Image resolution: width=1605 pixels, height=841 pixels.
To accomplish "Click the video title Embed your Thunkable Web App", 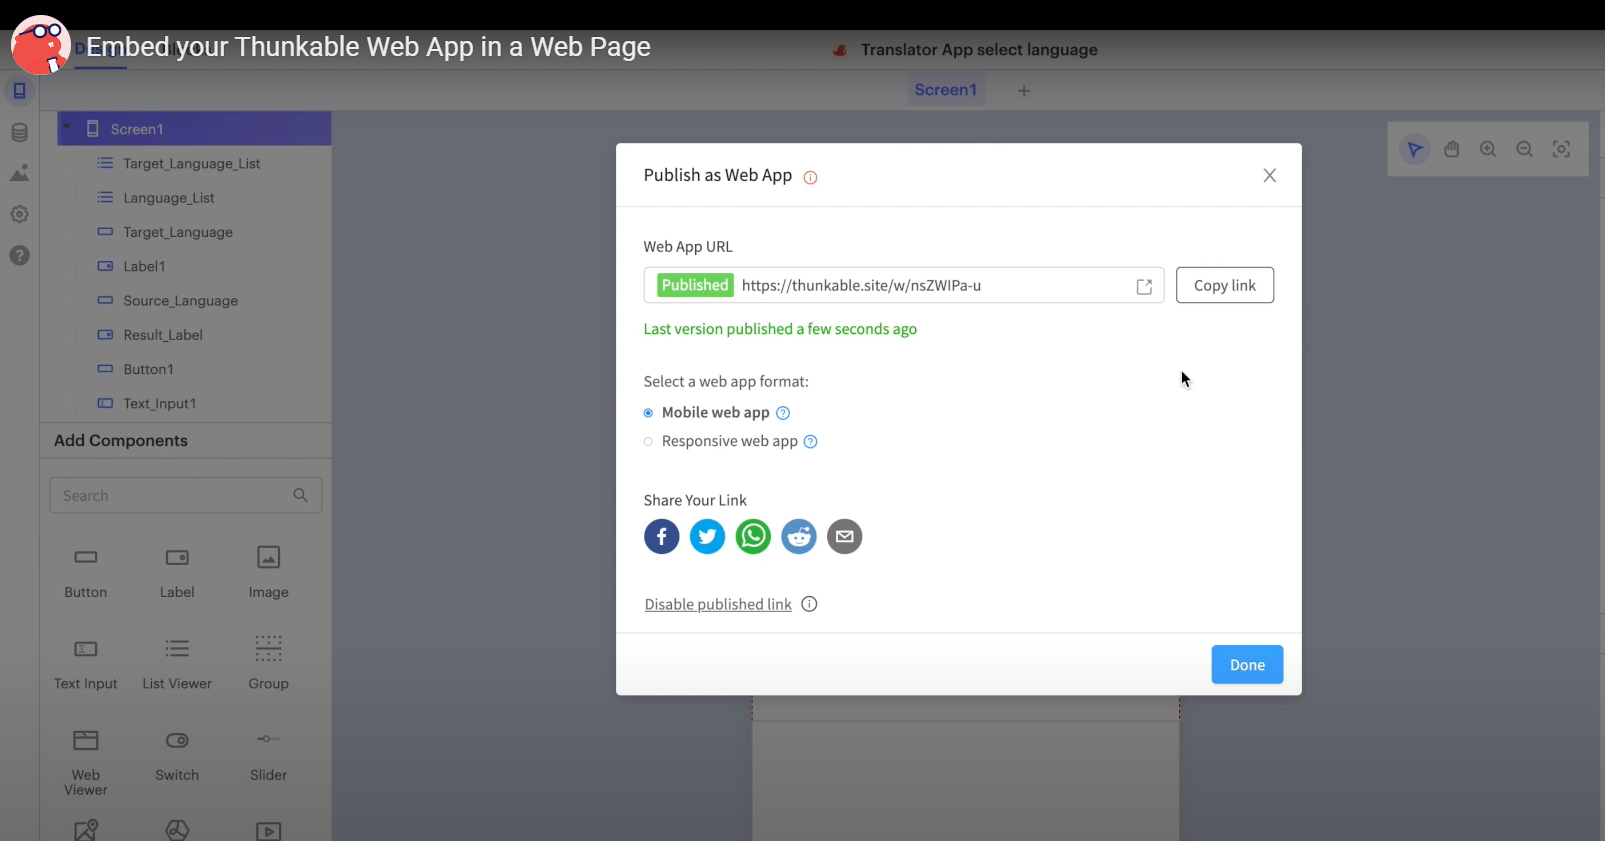I will 368,47.
